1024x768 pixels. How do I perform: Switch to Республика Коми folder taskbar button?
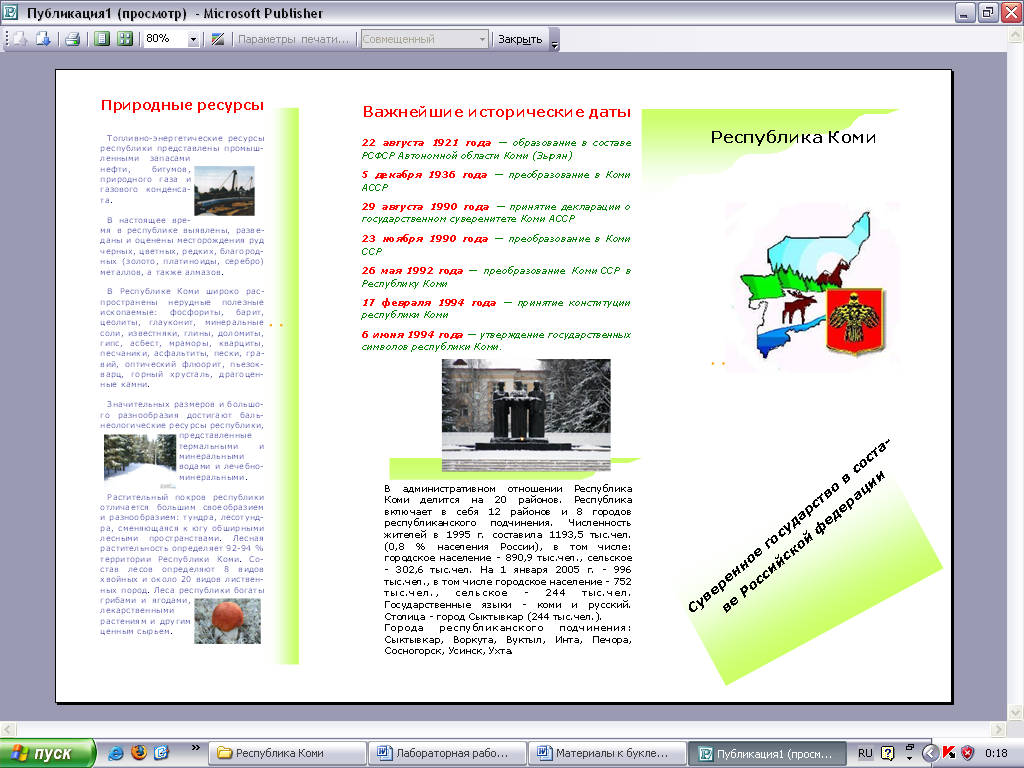pyautogui.click(x=287, y=753)
